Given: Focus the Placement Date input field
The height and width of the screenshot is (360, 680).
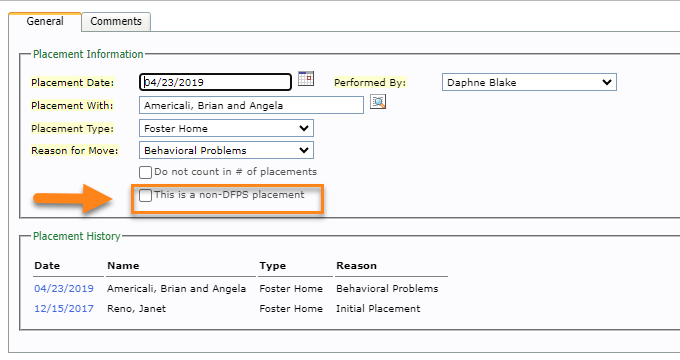Looking at the screenshot, I should (215, 82).
